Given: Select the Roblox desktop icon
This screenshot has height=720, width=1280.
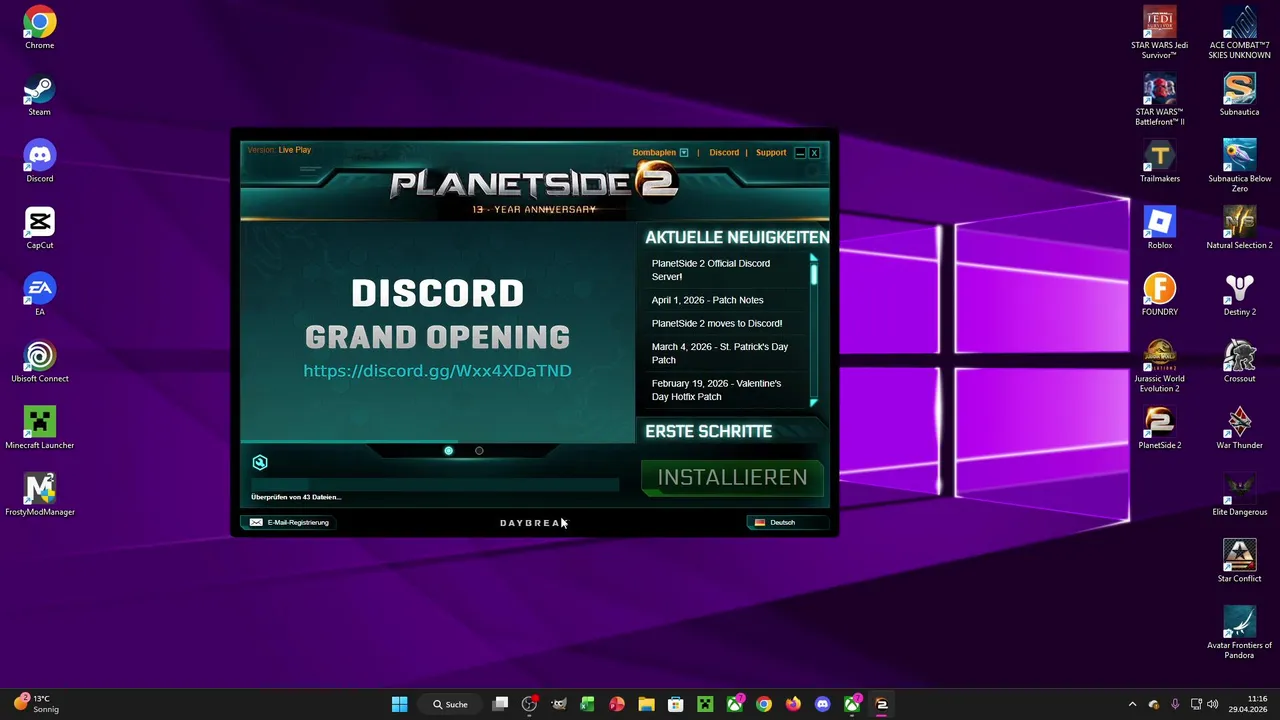Looking at the screenshot, I should pyautogui.click(x=1160, y=228).
